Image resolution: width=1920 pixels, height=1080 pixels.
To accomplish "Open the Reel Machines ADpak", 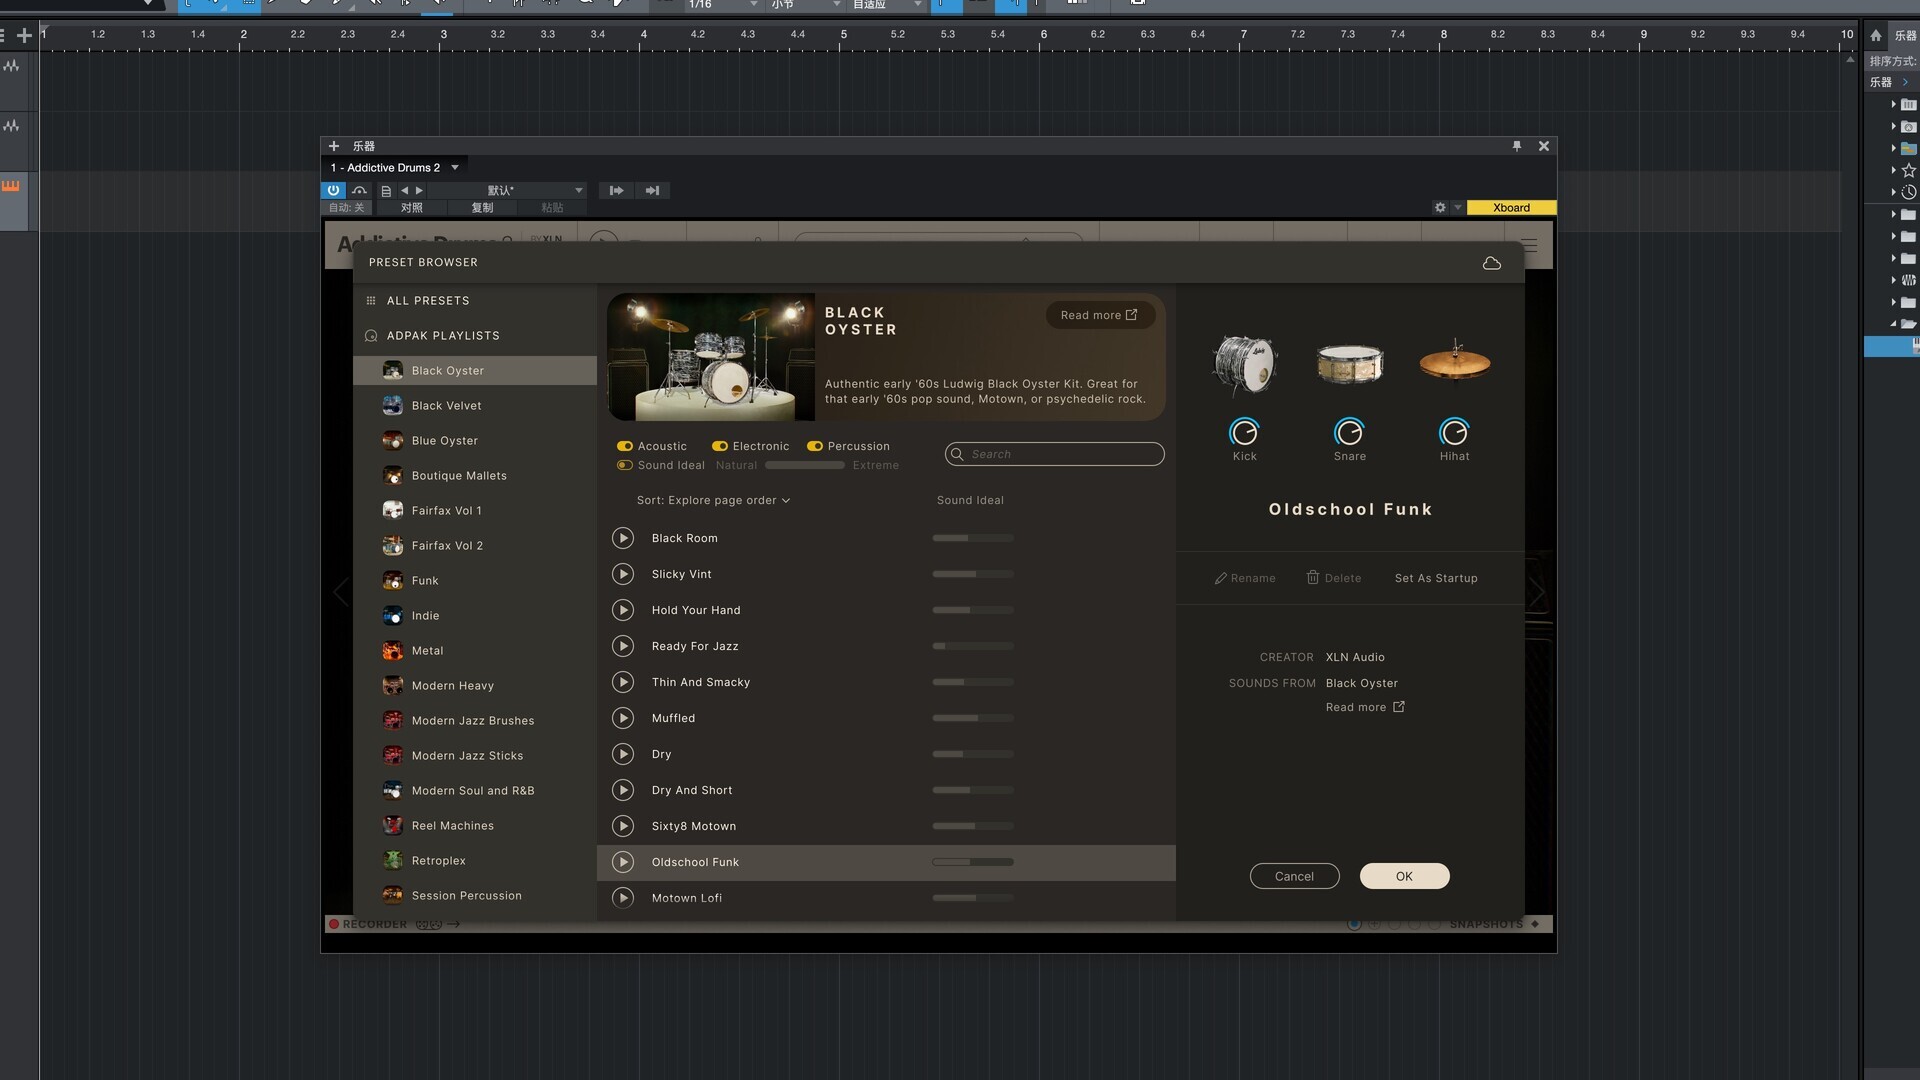I will tap(475, 825).
